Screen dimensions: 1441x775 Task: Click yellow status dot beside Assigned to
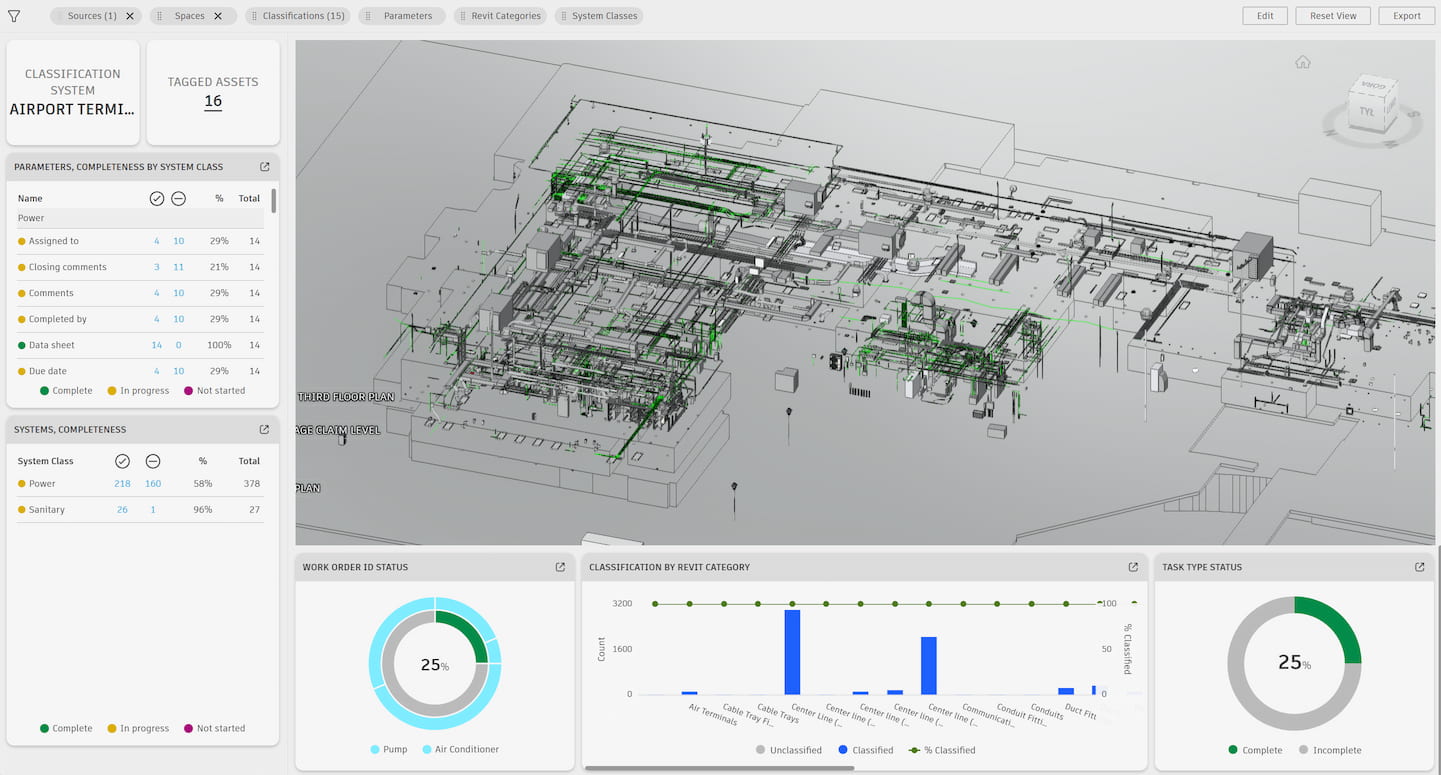22,241
